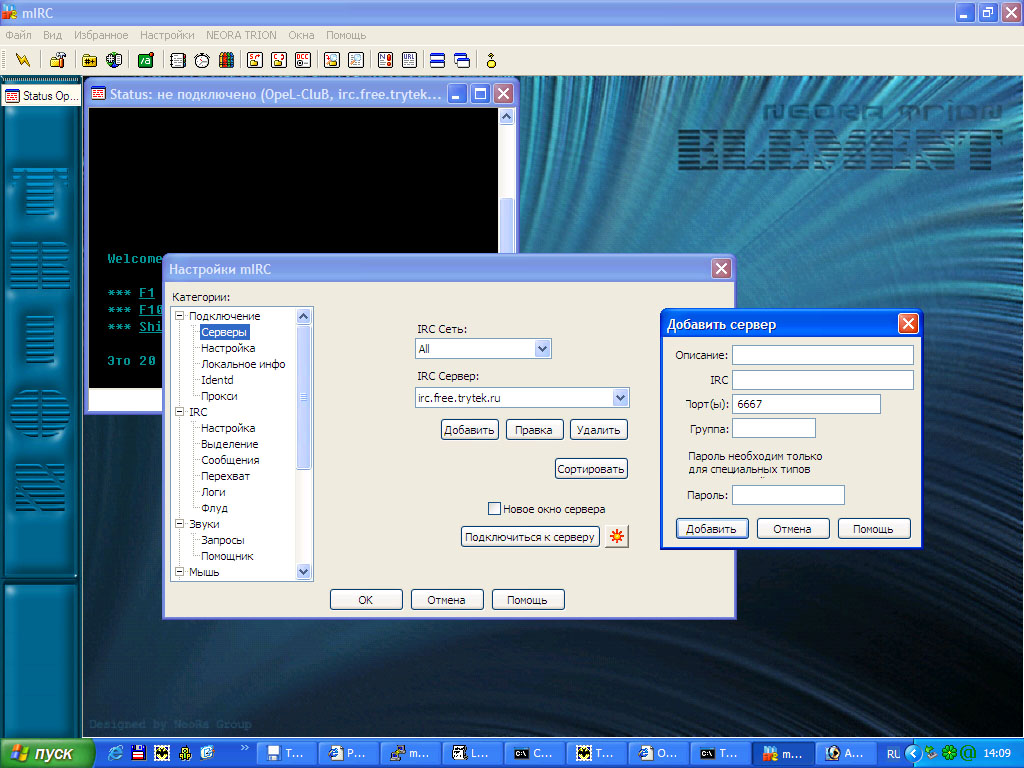Open the colors books toolbar icon
1024x768 pixels.
point(226,61)
